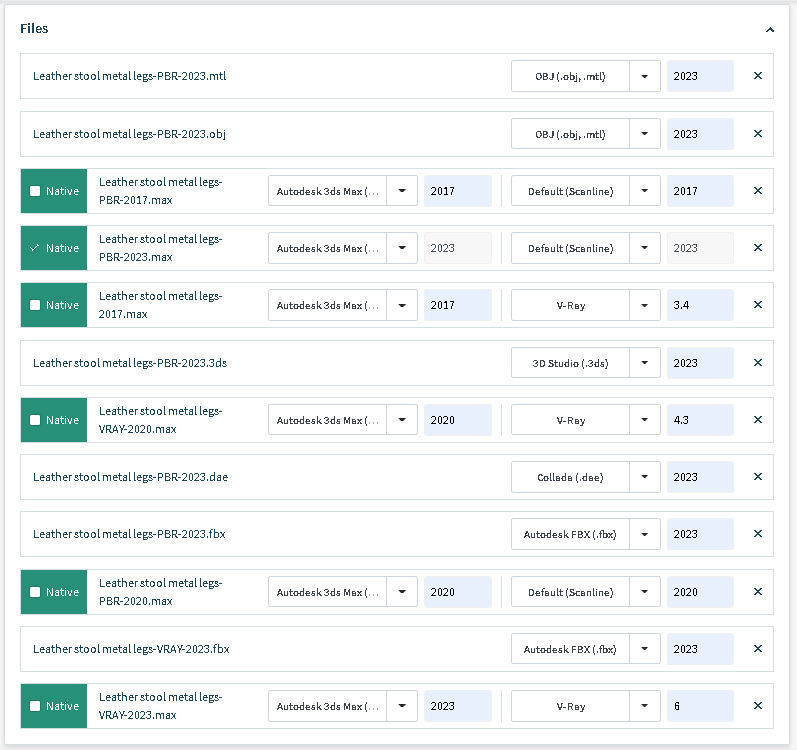Delete the VRAY-2020.max file entry
This screenshot has width=797, height=750.
pos(757,420)
